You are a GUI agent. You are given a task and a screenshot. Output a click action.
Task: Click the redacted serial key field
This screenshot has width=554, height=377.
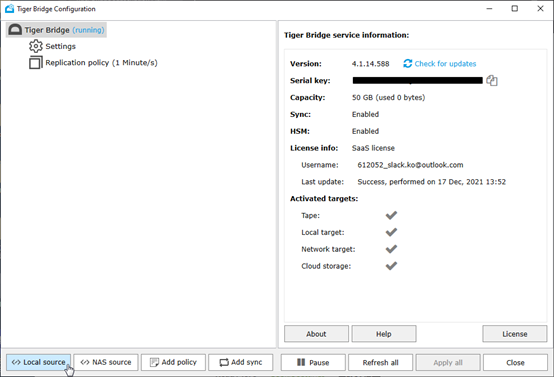pos(418,81)
